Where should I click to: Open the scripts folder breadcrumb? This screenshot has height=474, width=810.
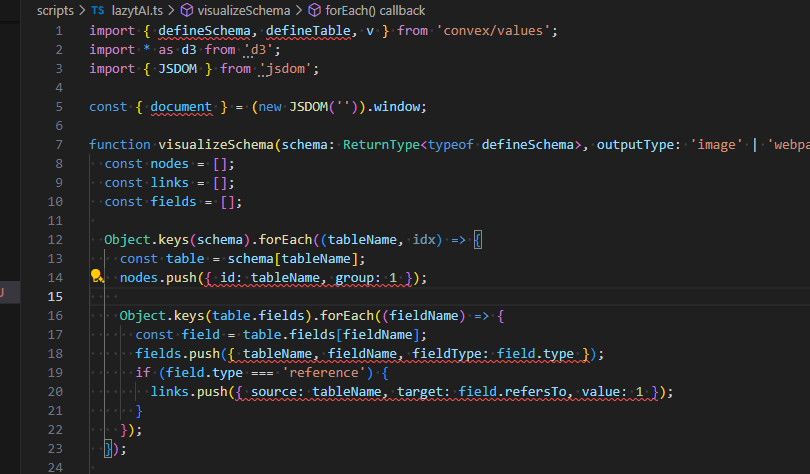(x=55, y=10)
